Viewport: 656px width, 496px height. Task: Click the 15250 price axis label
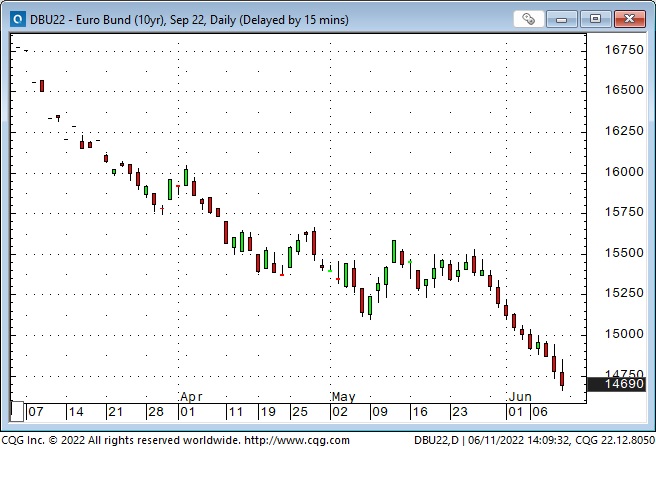pos(624,293)
